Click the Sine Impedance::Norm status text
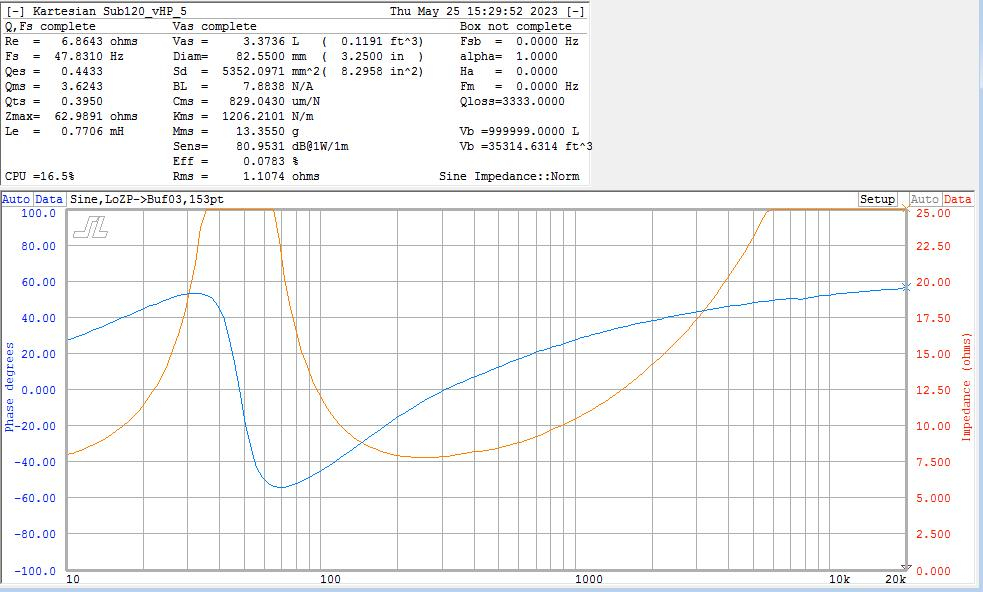983x592 pixels. click(x=509, y=176)
